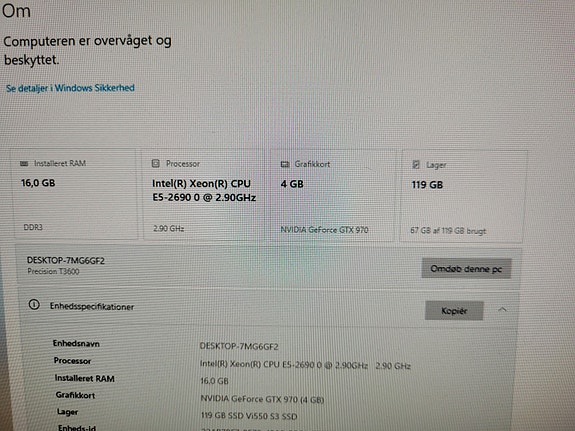The height and width of the screenshot is (431, 575).
Task: Click the Kopiér button for device specifications
Action: point(454,311)
